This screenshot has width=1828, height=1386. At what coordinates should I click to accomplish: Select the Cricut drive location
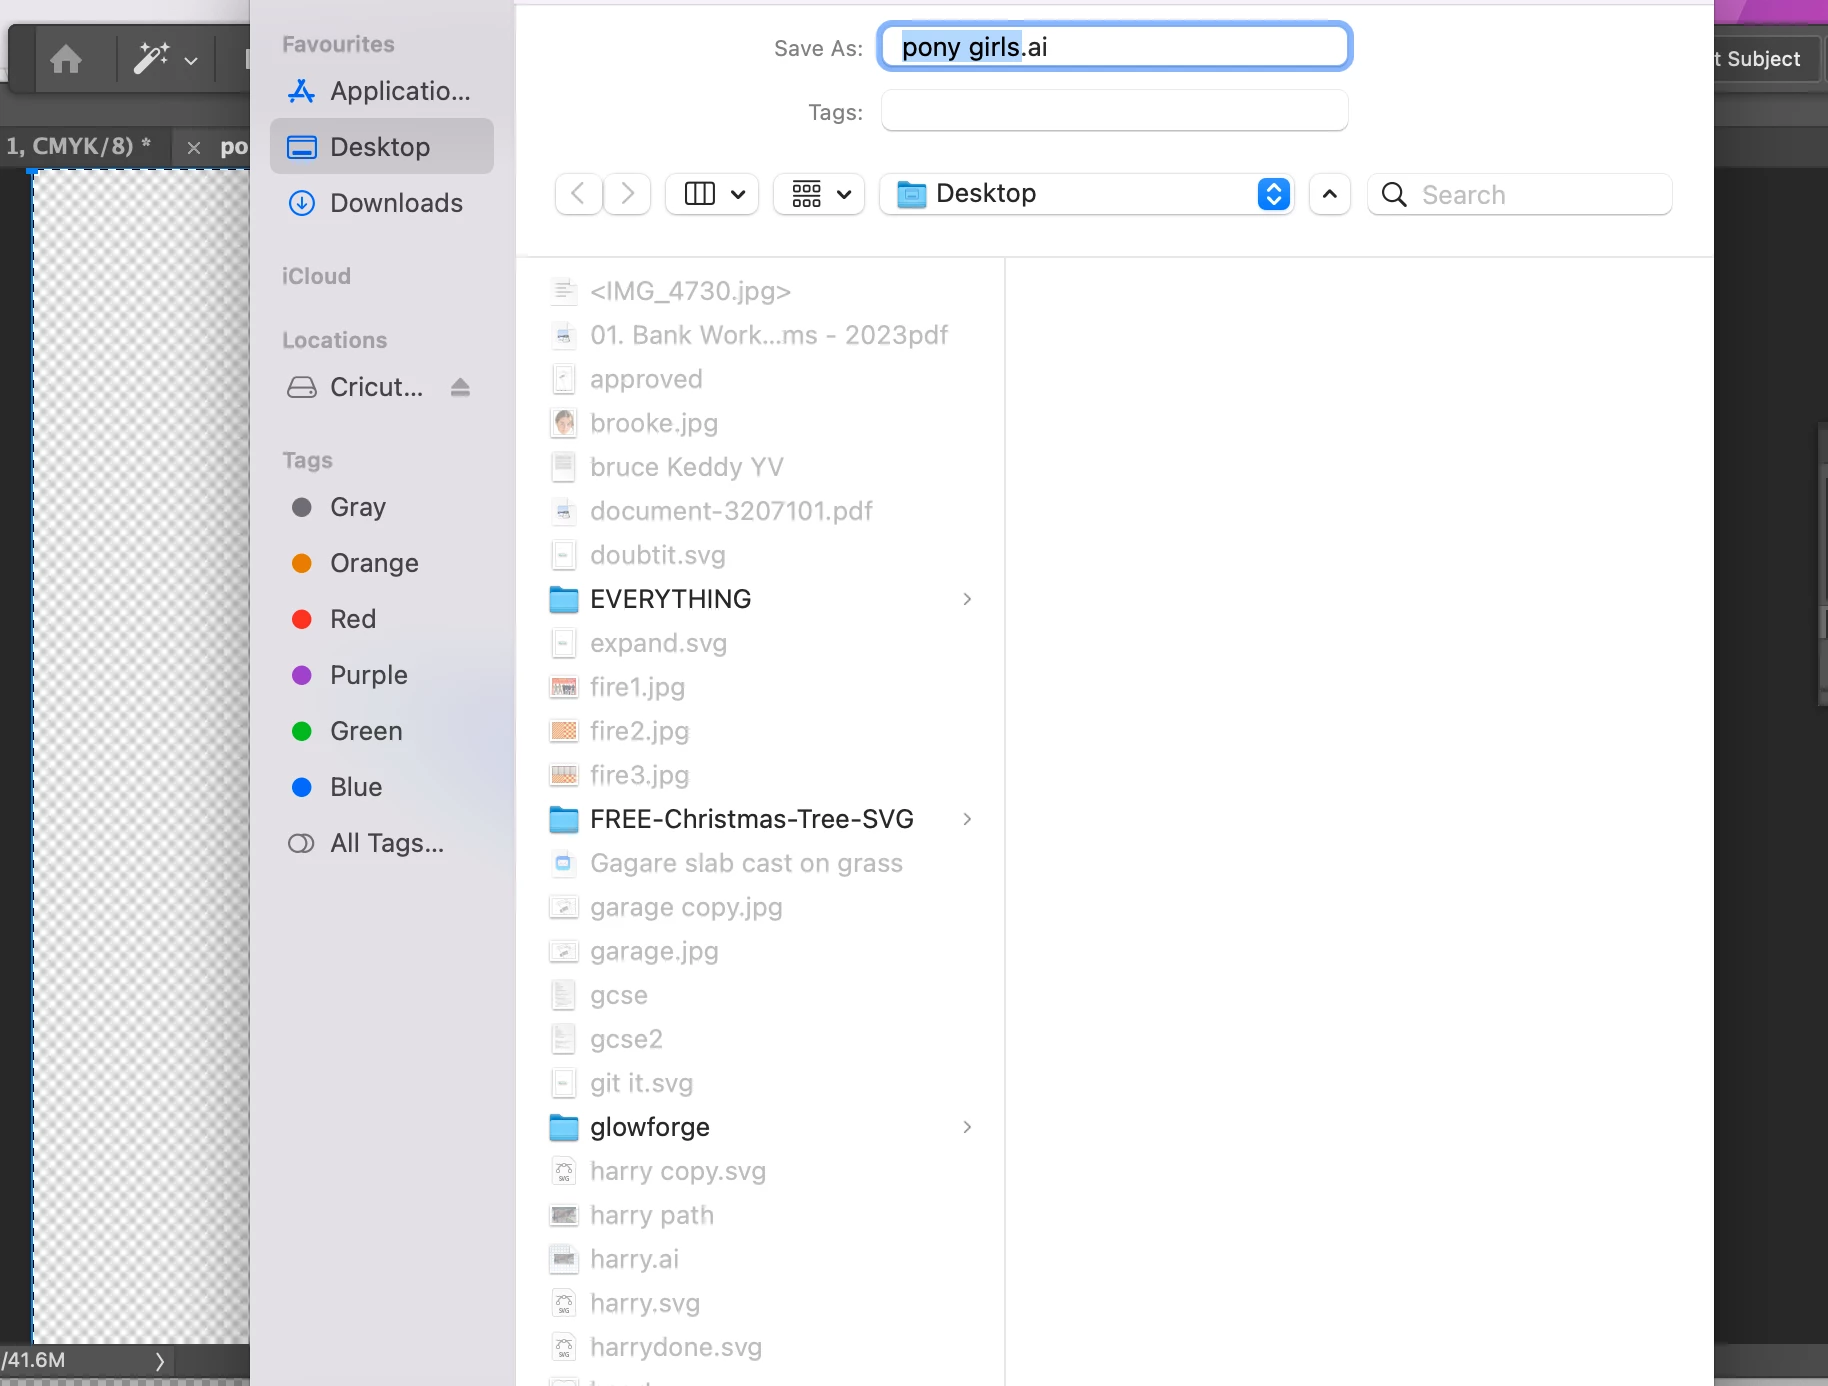356,387
